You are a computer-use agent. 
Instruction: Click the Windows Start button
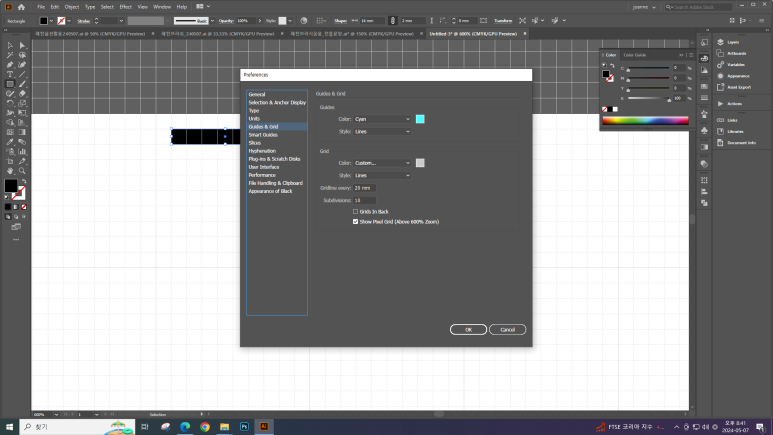[x=9, y=427]
